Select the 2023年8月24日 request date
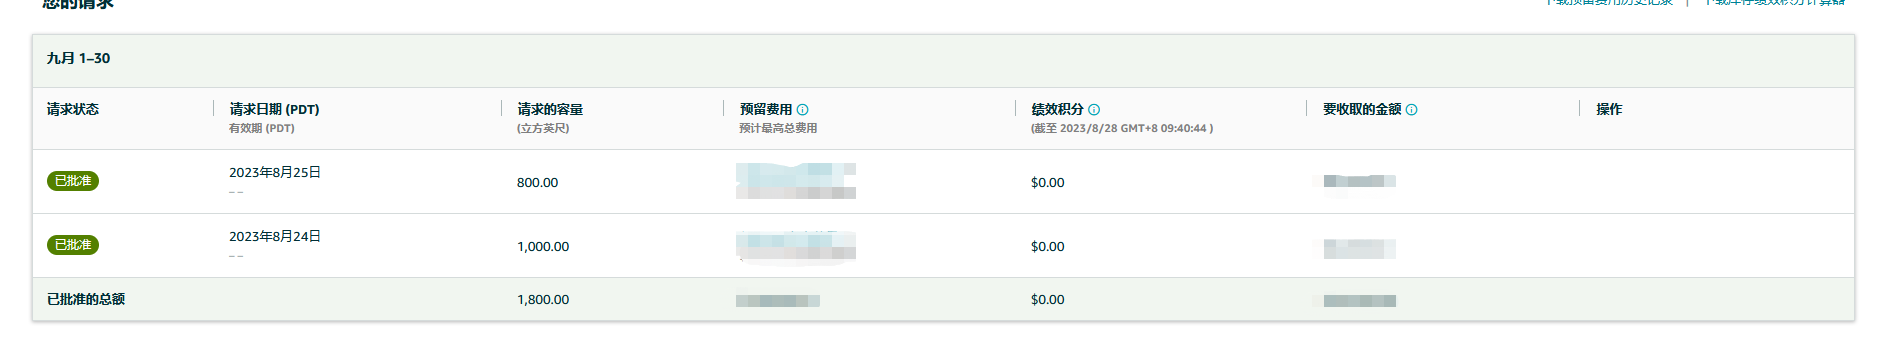Image resolution: width=1895 pixels, height=361 pixels. (275, 237)
